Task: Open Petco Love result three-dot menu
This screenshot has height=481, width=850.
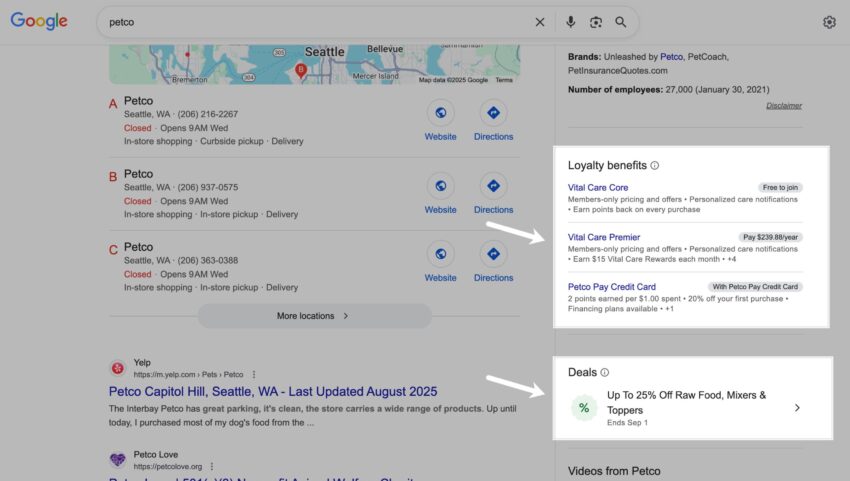Action: (x=212, y=466)
